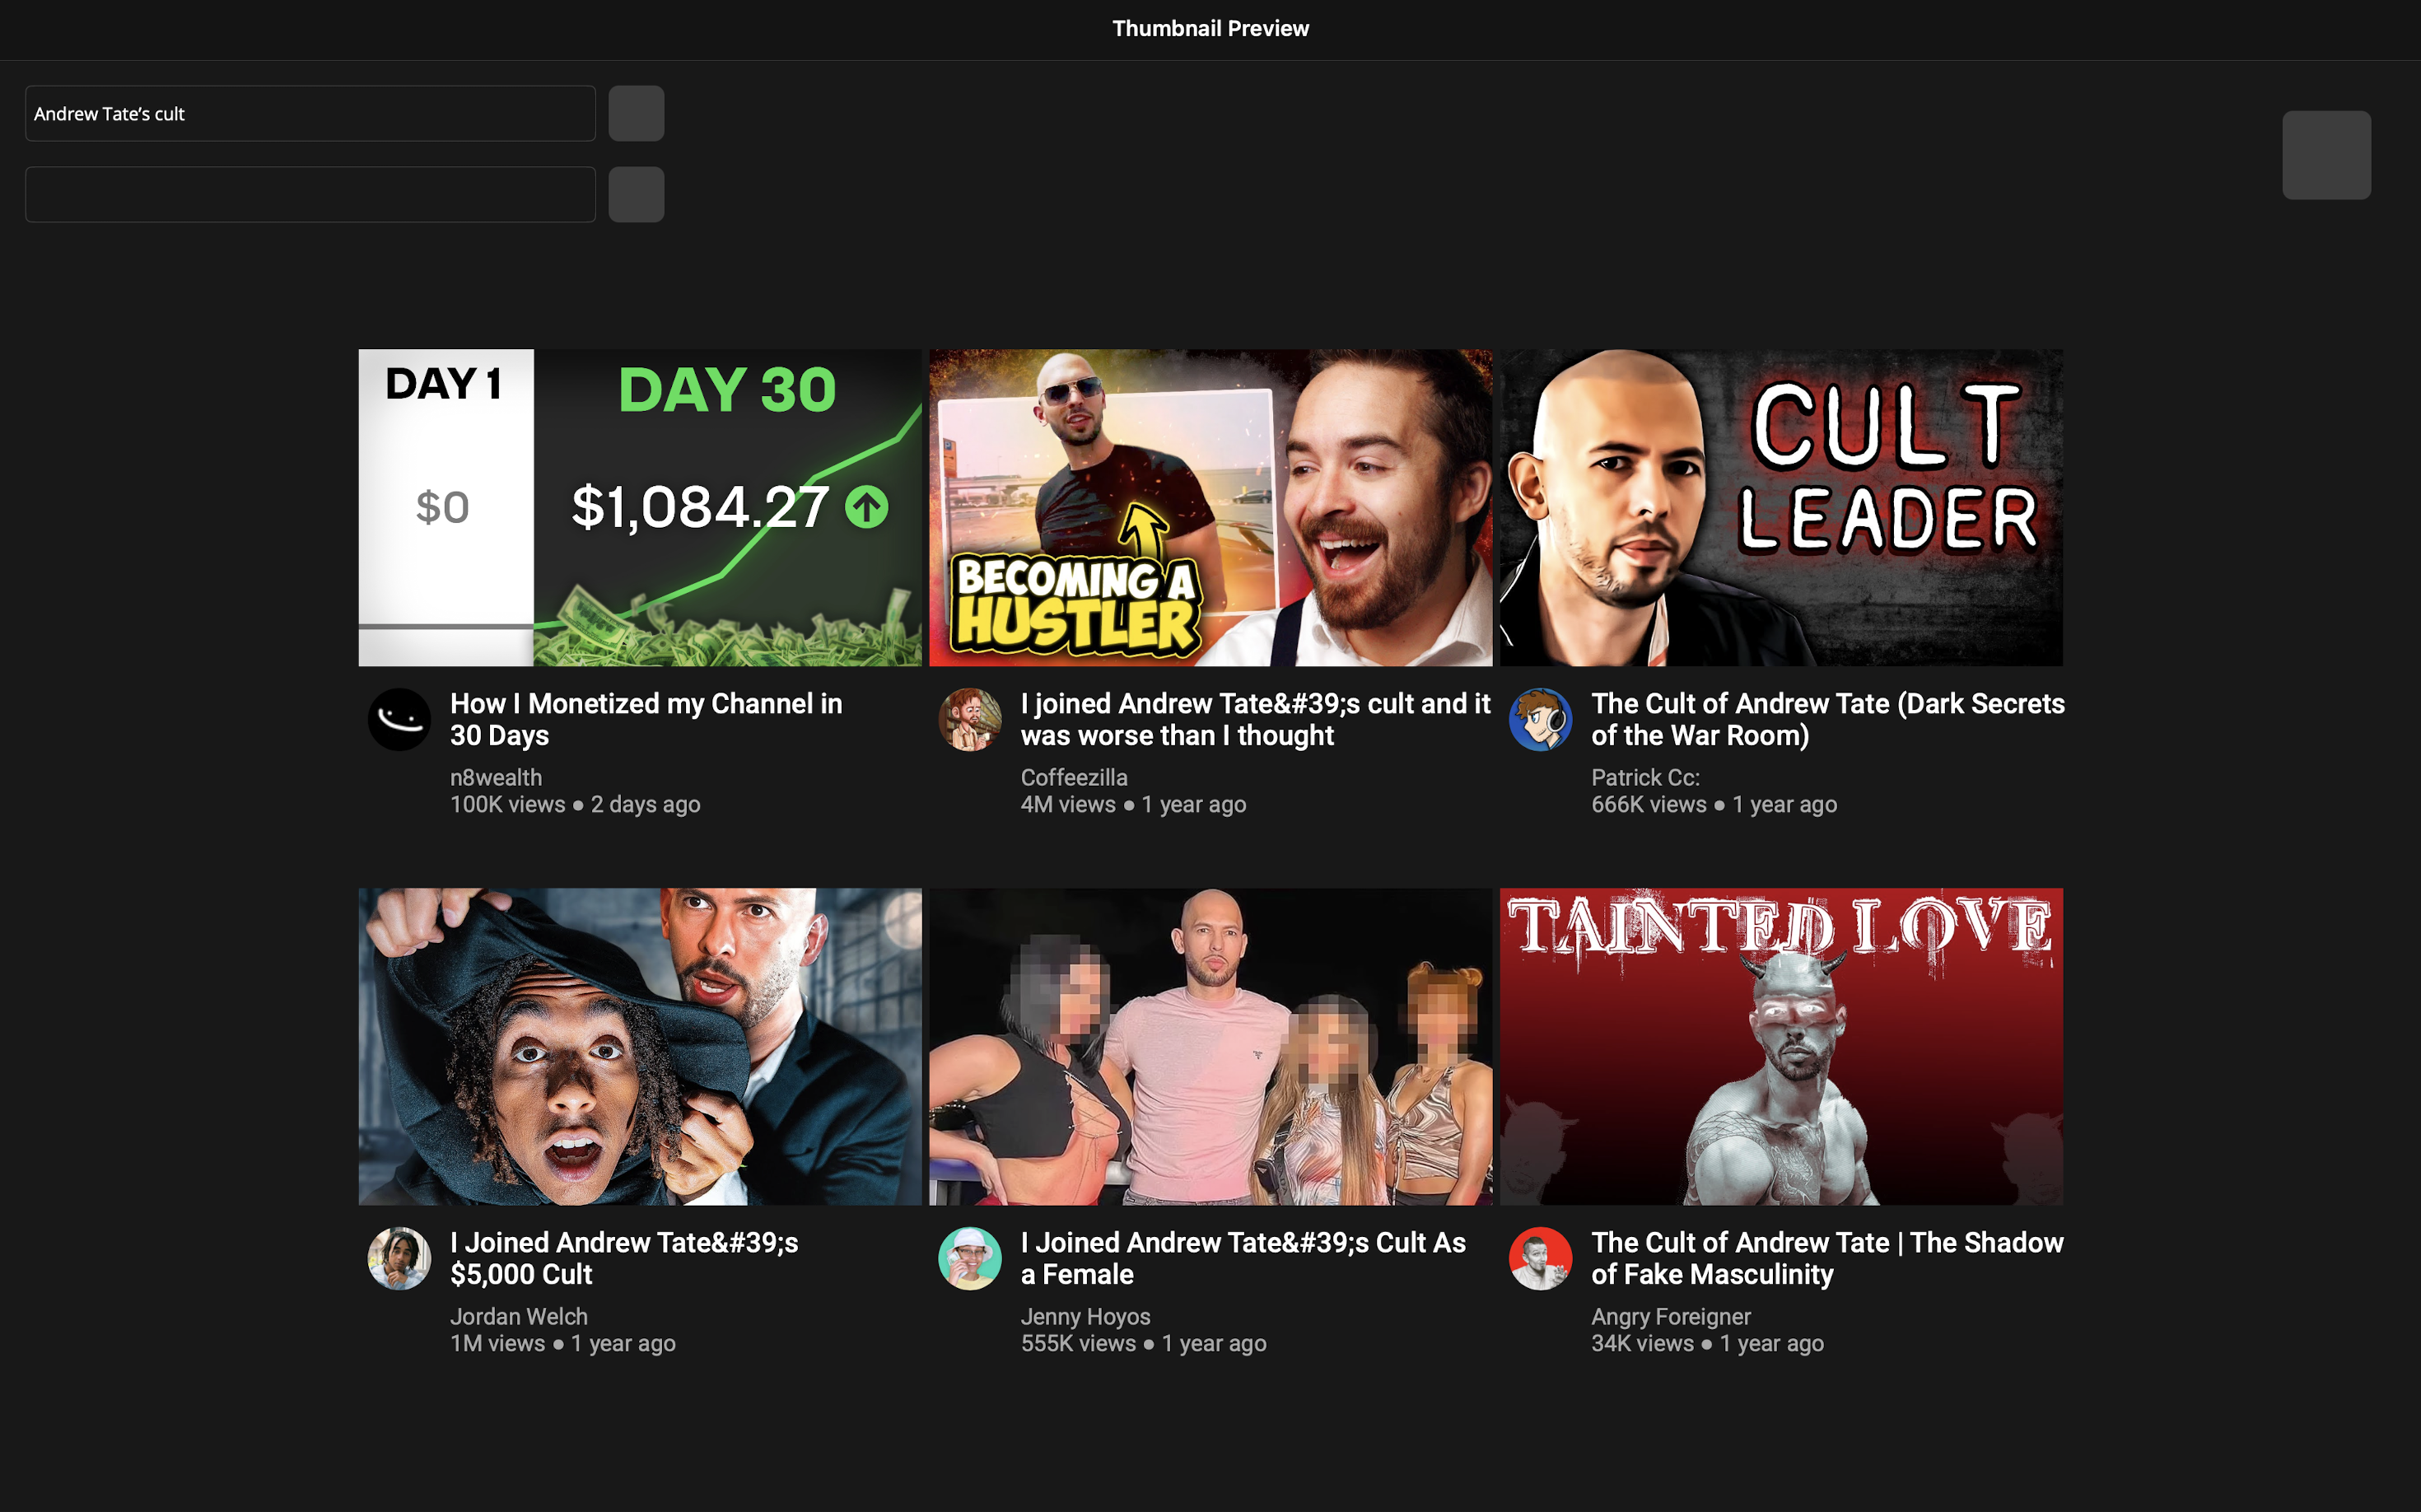
Task: Click the title 'How I Monetized my Channel in 30 Days'
Action: [x=646, y=719]
